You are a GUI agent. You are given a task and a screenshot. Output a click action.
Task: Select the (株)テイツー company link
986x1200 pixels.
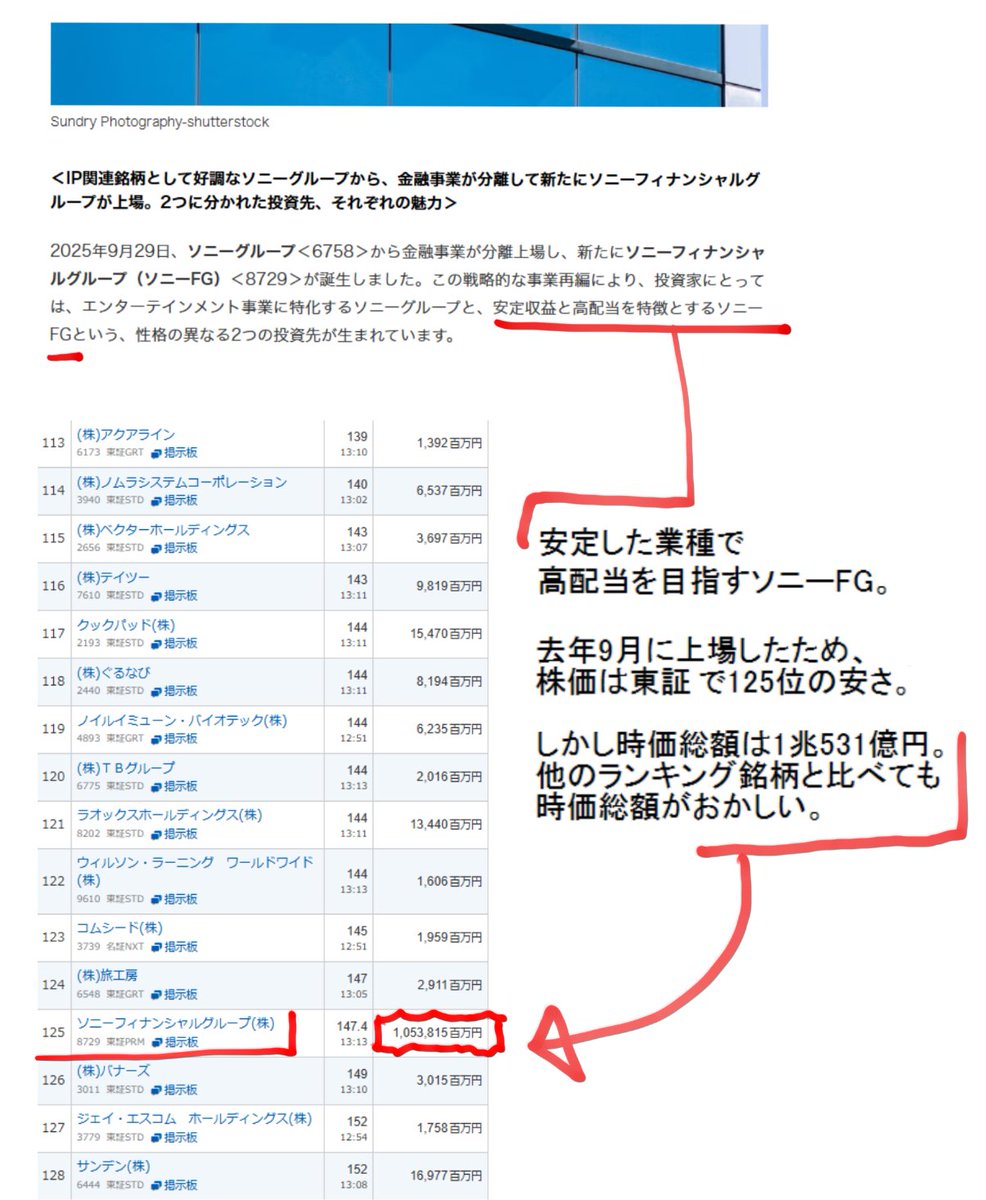point(114,578)
